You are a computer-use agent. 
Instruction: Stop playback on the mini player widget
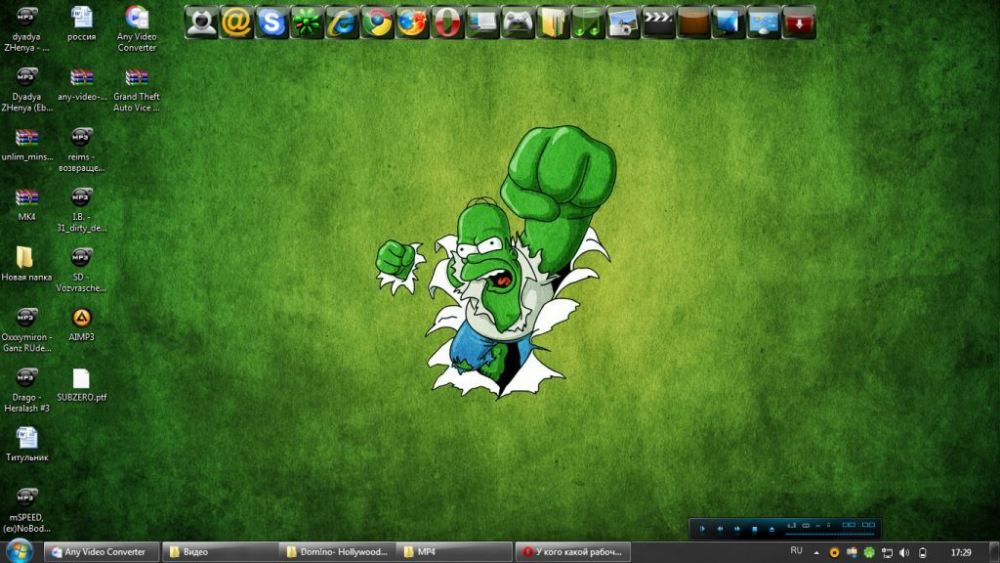pos(754,529)
